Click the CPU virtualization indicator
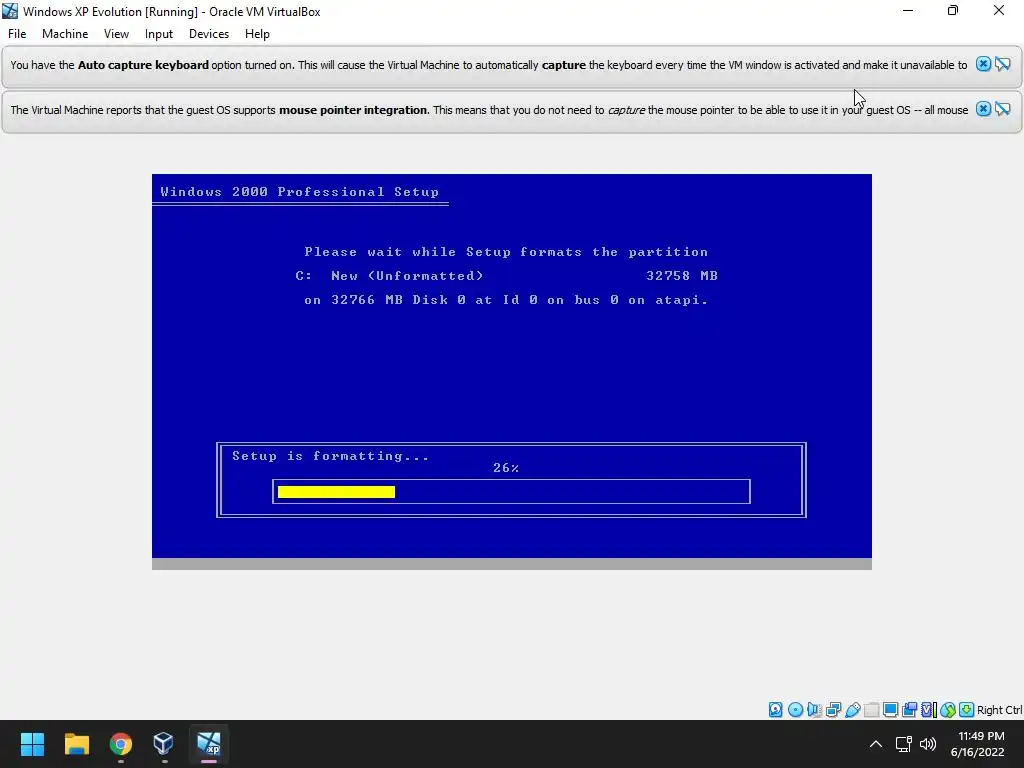This screenshot has height=768, width=1024. coord(928,710)
